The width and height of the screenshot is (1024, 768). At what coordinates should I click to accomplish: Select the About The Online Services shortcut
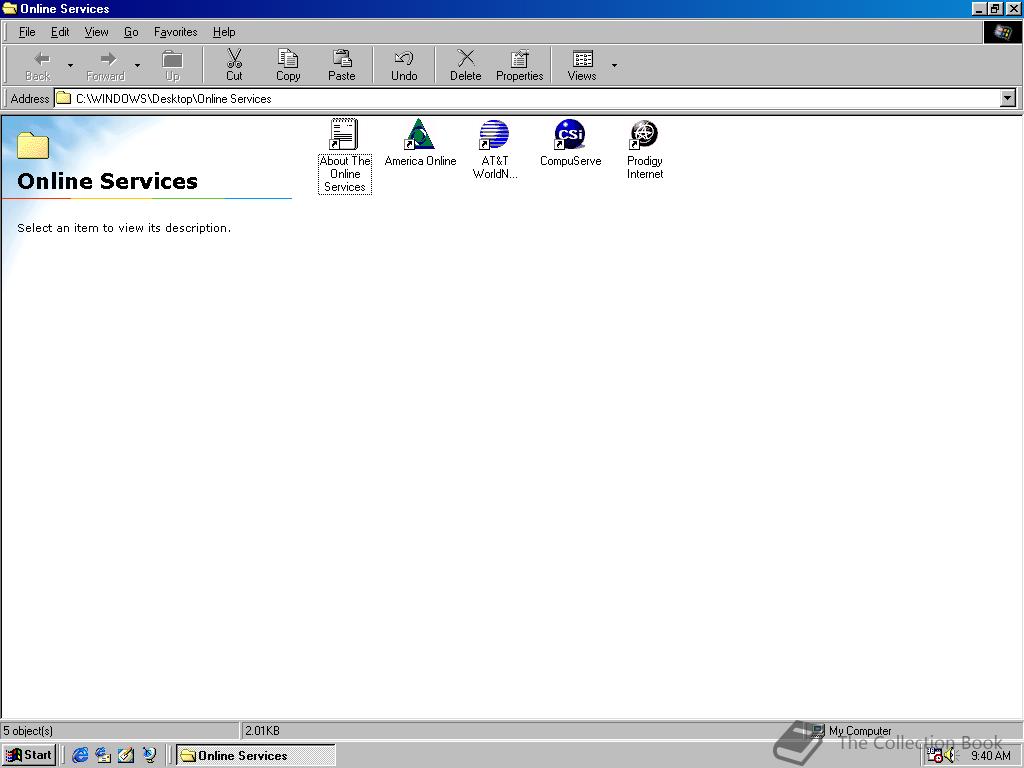[344, 155]
